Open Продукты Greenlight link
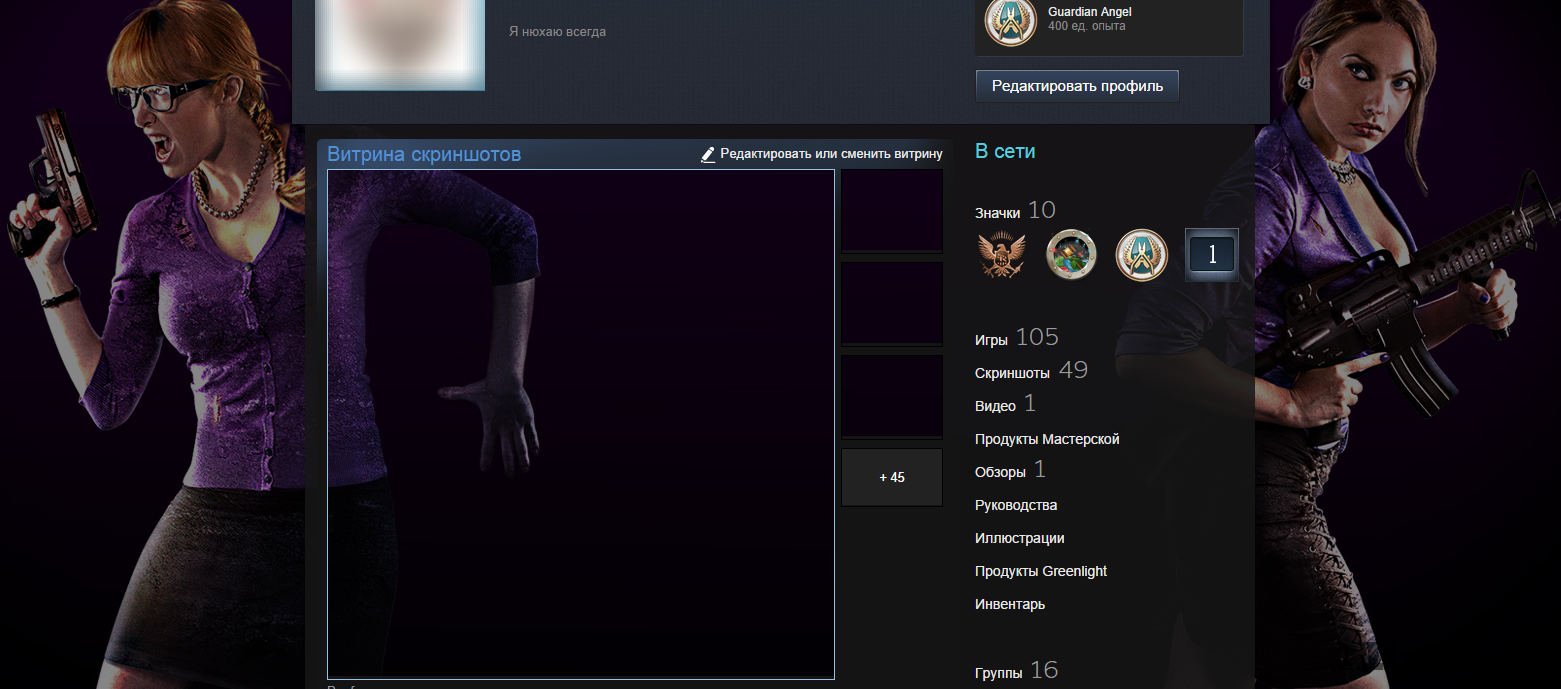The height and width of the screenshot is (689, 1561). 1041,571
